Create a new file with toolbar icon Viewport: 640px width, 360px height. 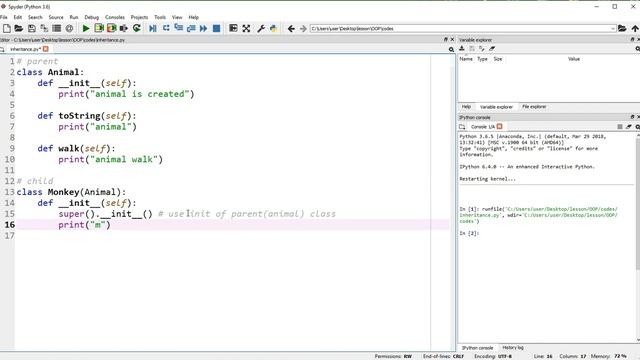point(7,28)
